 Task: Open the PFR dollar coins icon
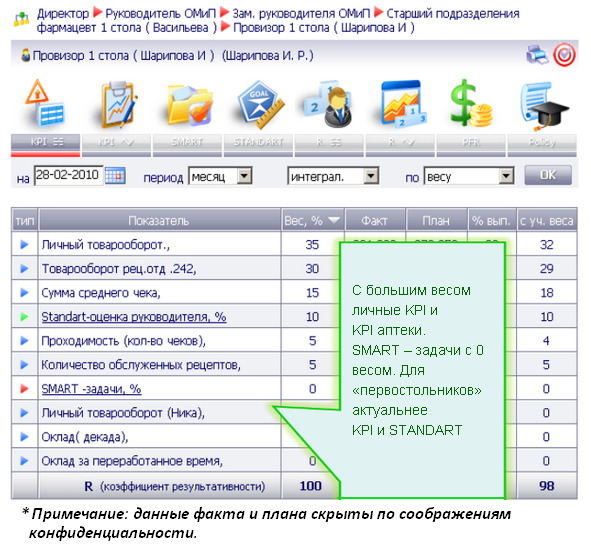tap(470, 103)
